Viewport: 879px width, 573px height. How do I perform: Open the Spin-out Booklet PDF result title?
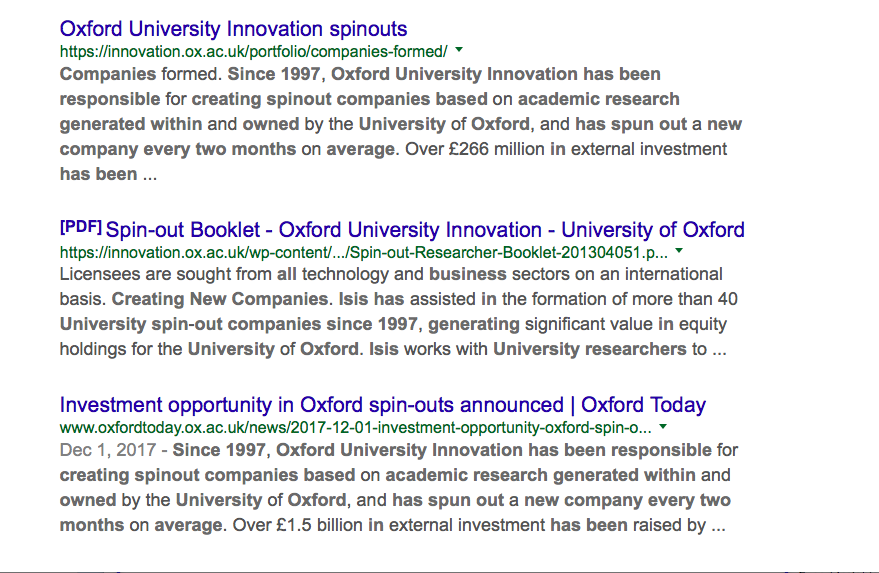tap(425, 229)
